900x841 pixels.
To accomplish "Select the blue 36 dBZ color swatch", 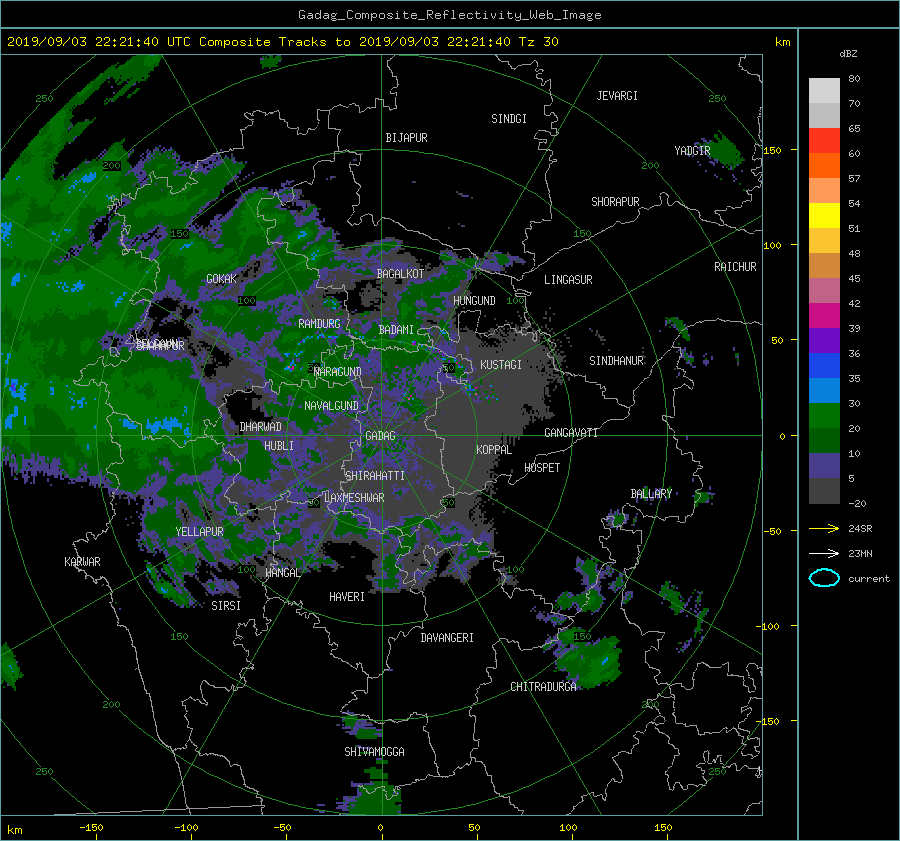I will tap(824, 365).
